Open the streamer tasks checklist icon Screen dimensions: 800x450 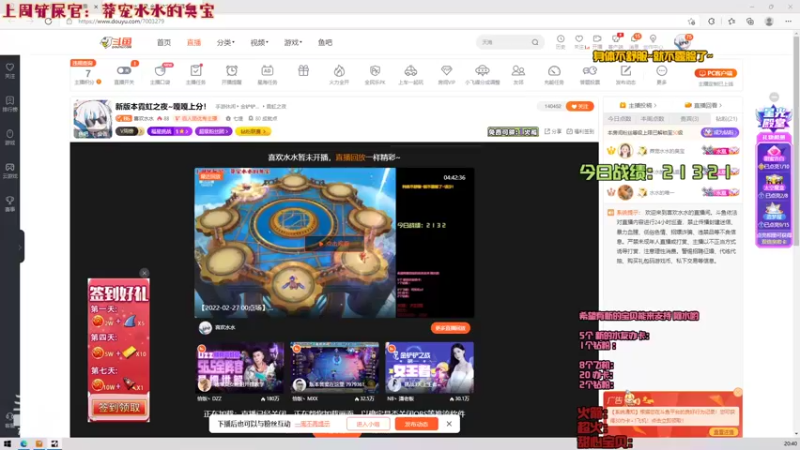195,73
